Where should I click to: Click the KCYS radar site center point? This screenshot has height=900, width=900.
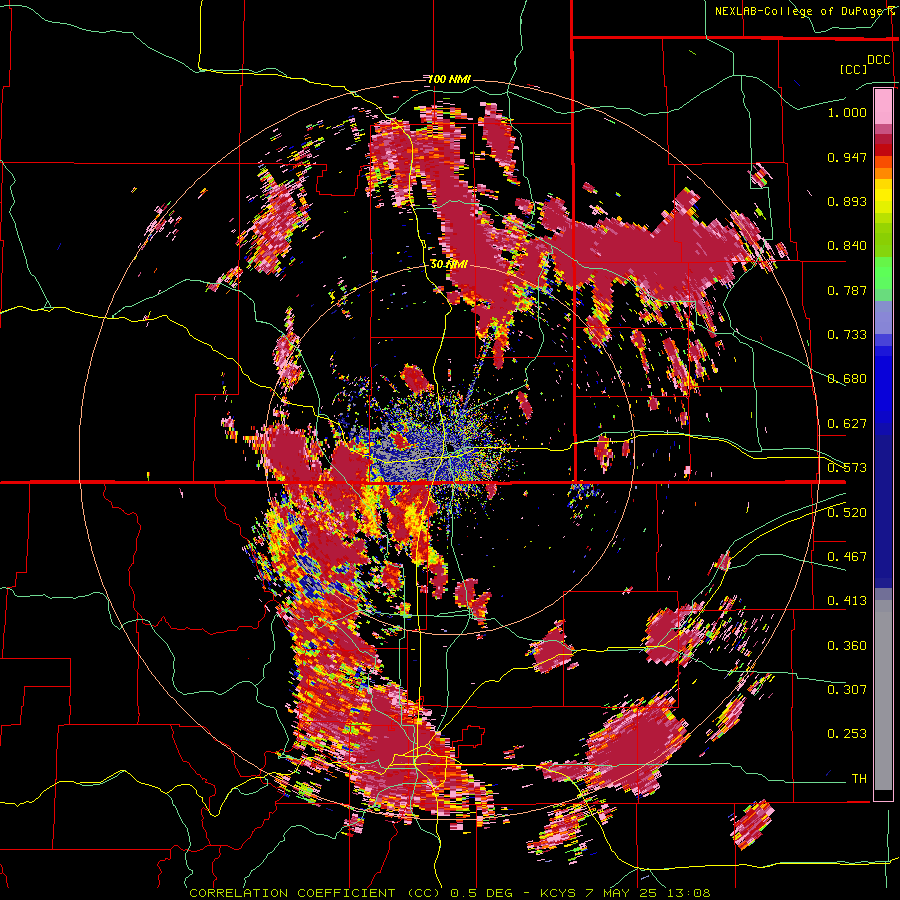(449, 448)
